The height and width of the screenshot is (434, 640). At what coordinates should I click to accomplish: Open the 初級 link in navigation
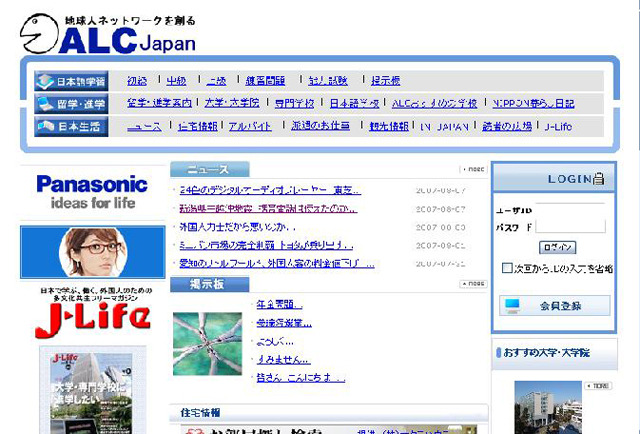click(137, 81)
